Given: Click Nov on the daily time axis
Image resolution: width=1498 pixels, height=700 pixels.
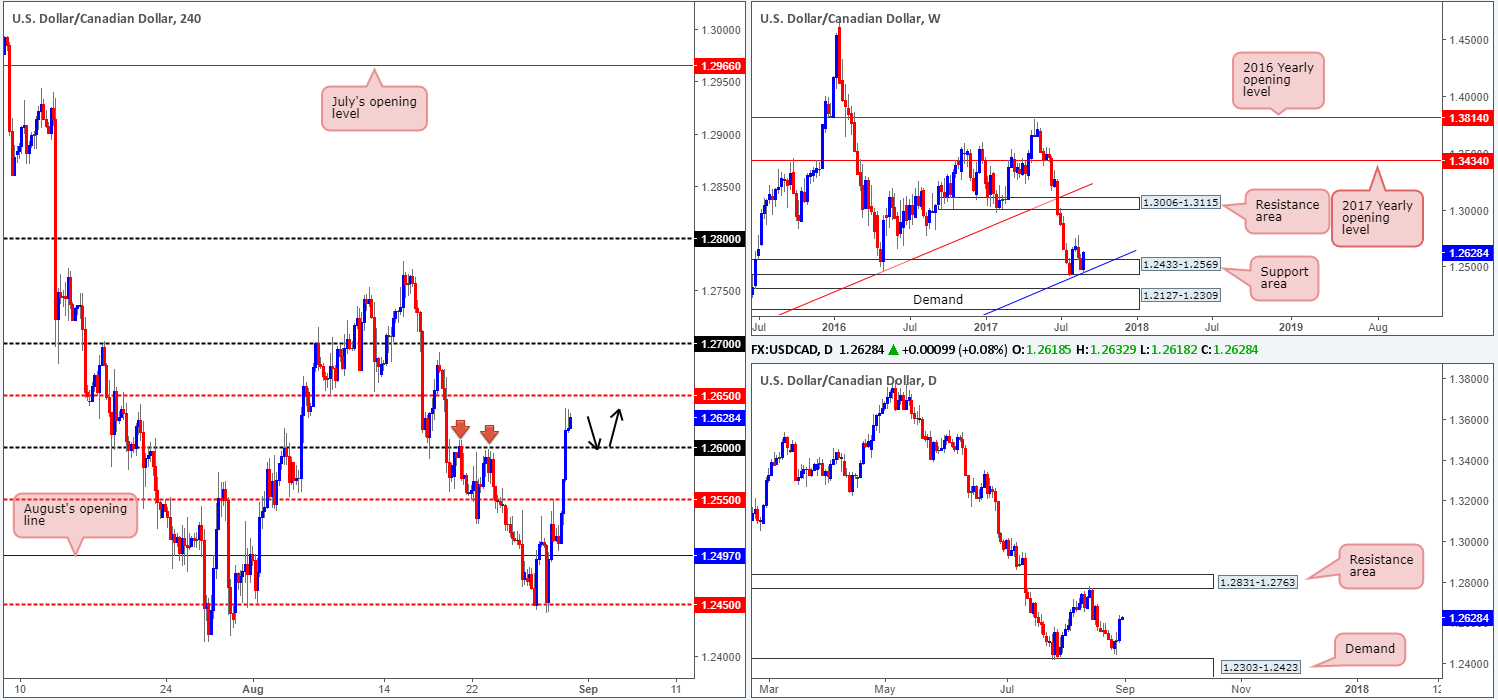Looking at the screenshot, I should [x=1240, y=689].
